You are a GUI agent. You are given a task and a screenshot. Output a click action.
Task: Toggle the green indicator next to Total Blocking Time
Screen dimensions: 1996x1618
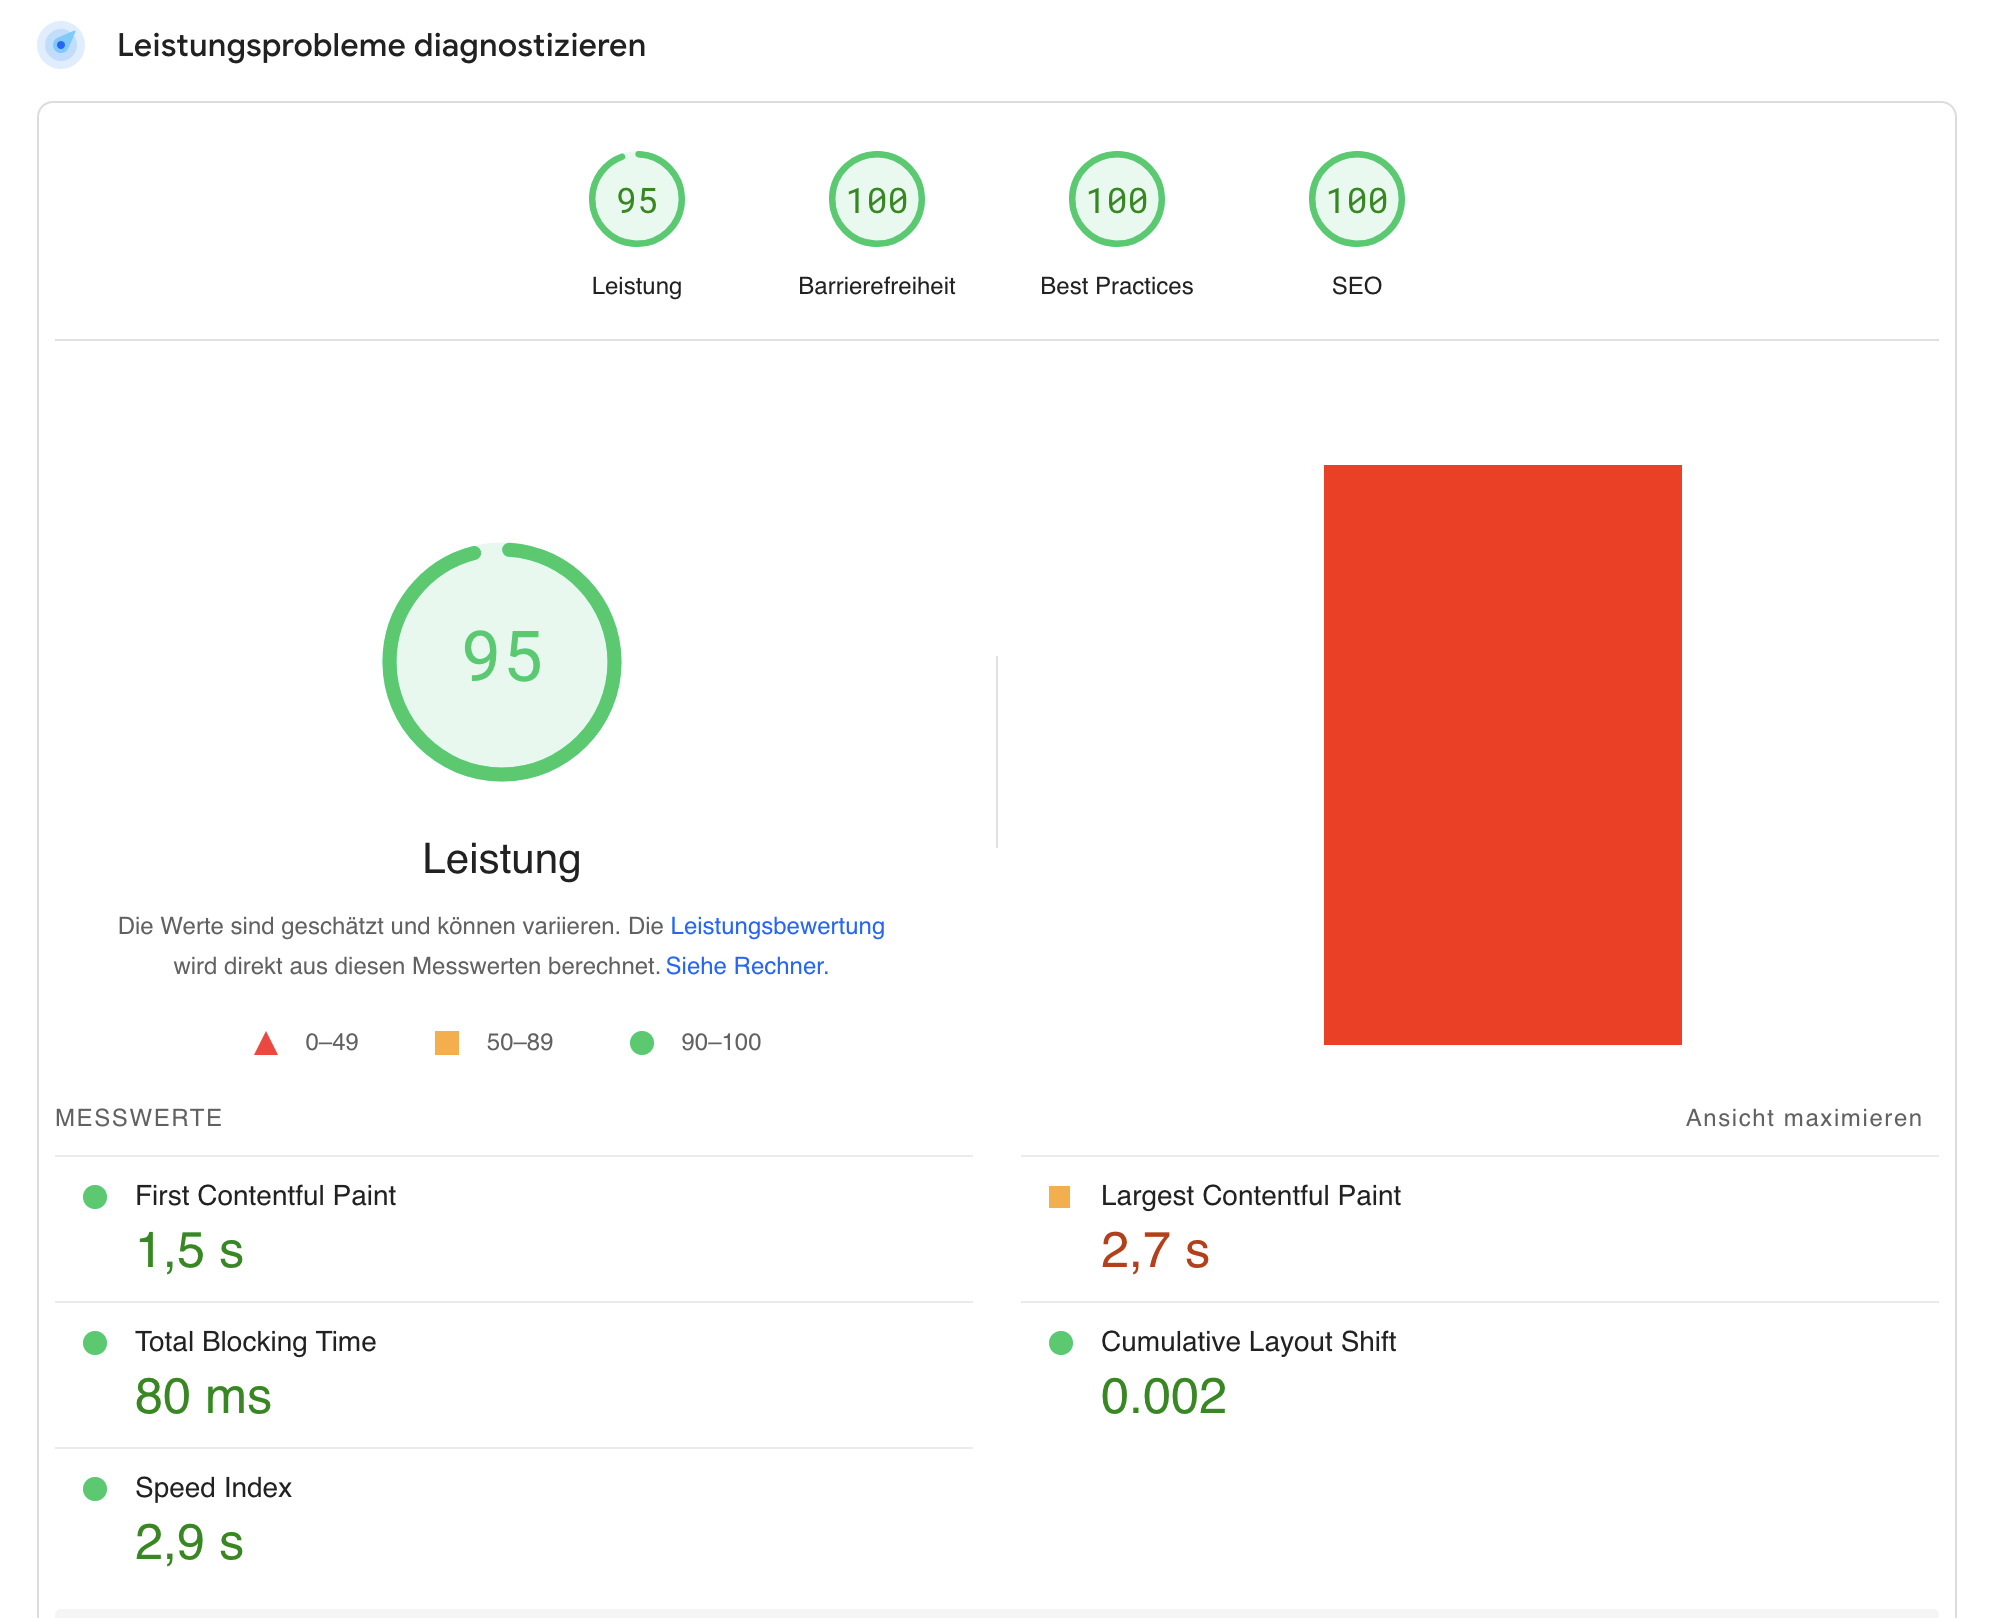[x=96, y=1343]
